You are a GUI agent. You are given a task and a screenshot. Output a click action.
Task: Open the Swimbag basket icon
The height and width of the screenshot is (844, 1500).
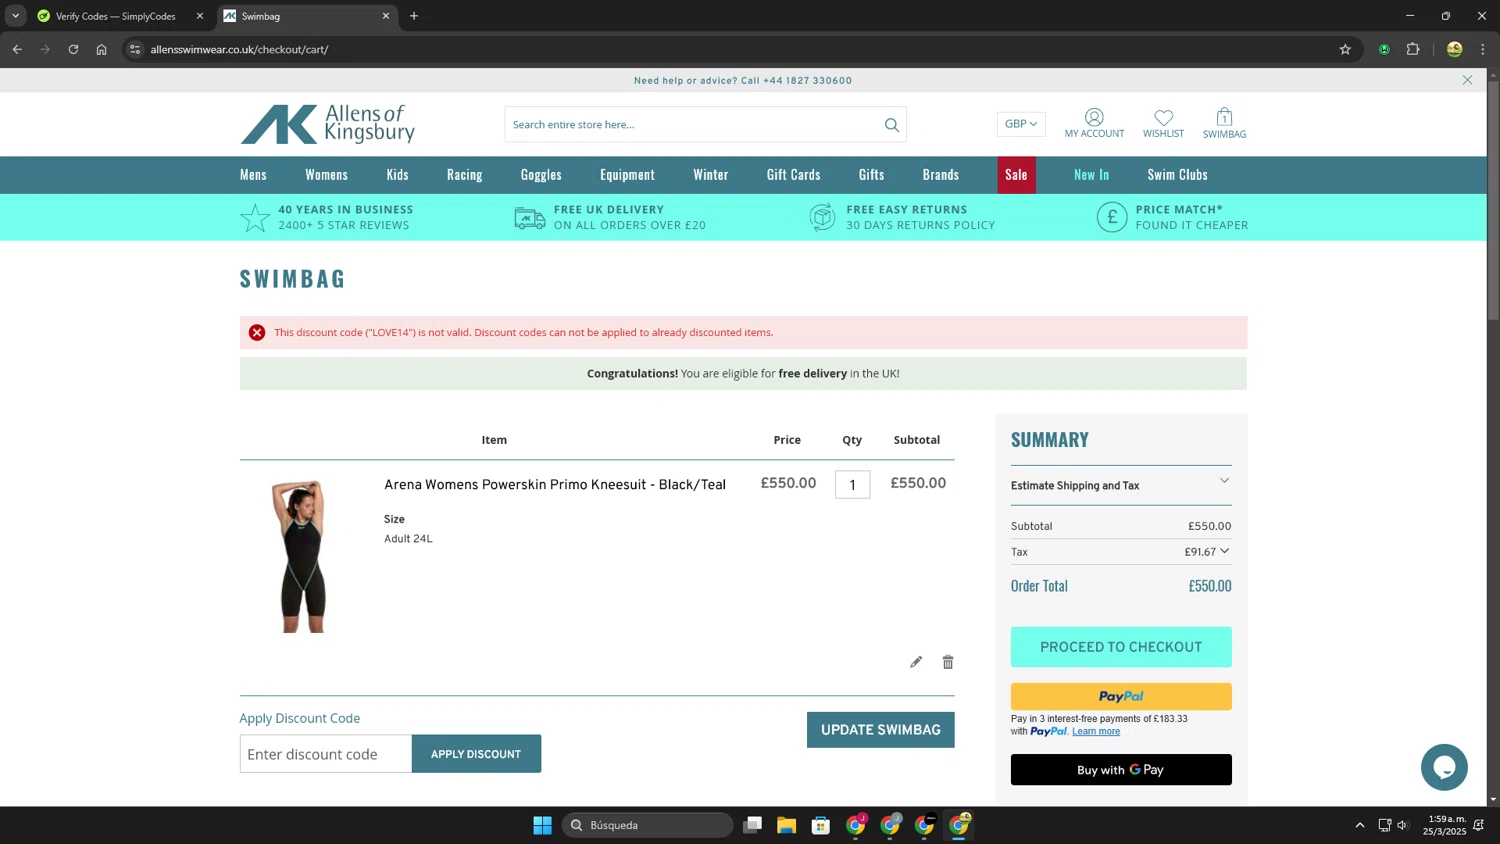1224,123
